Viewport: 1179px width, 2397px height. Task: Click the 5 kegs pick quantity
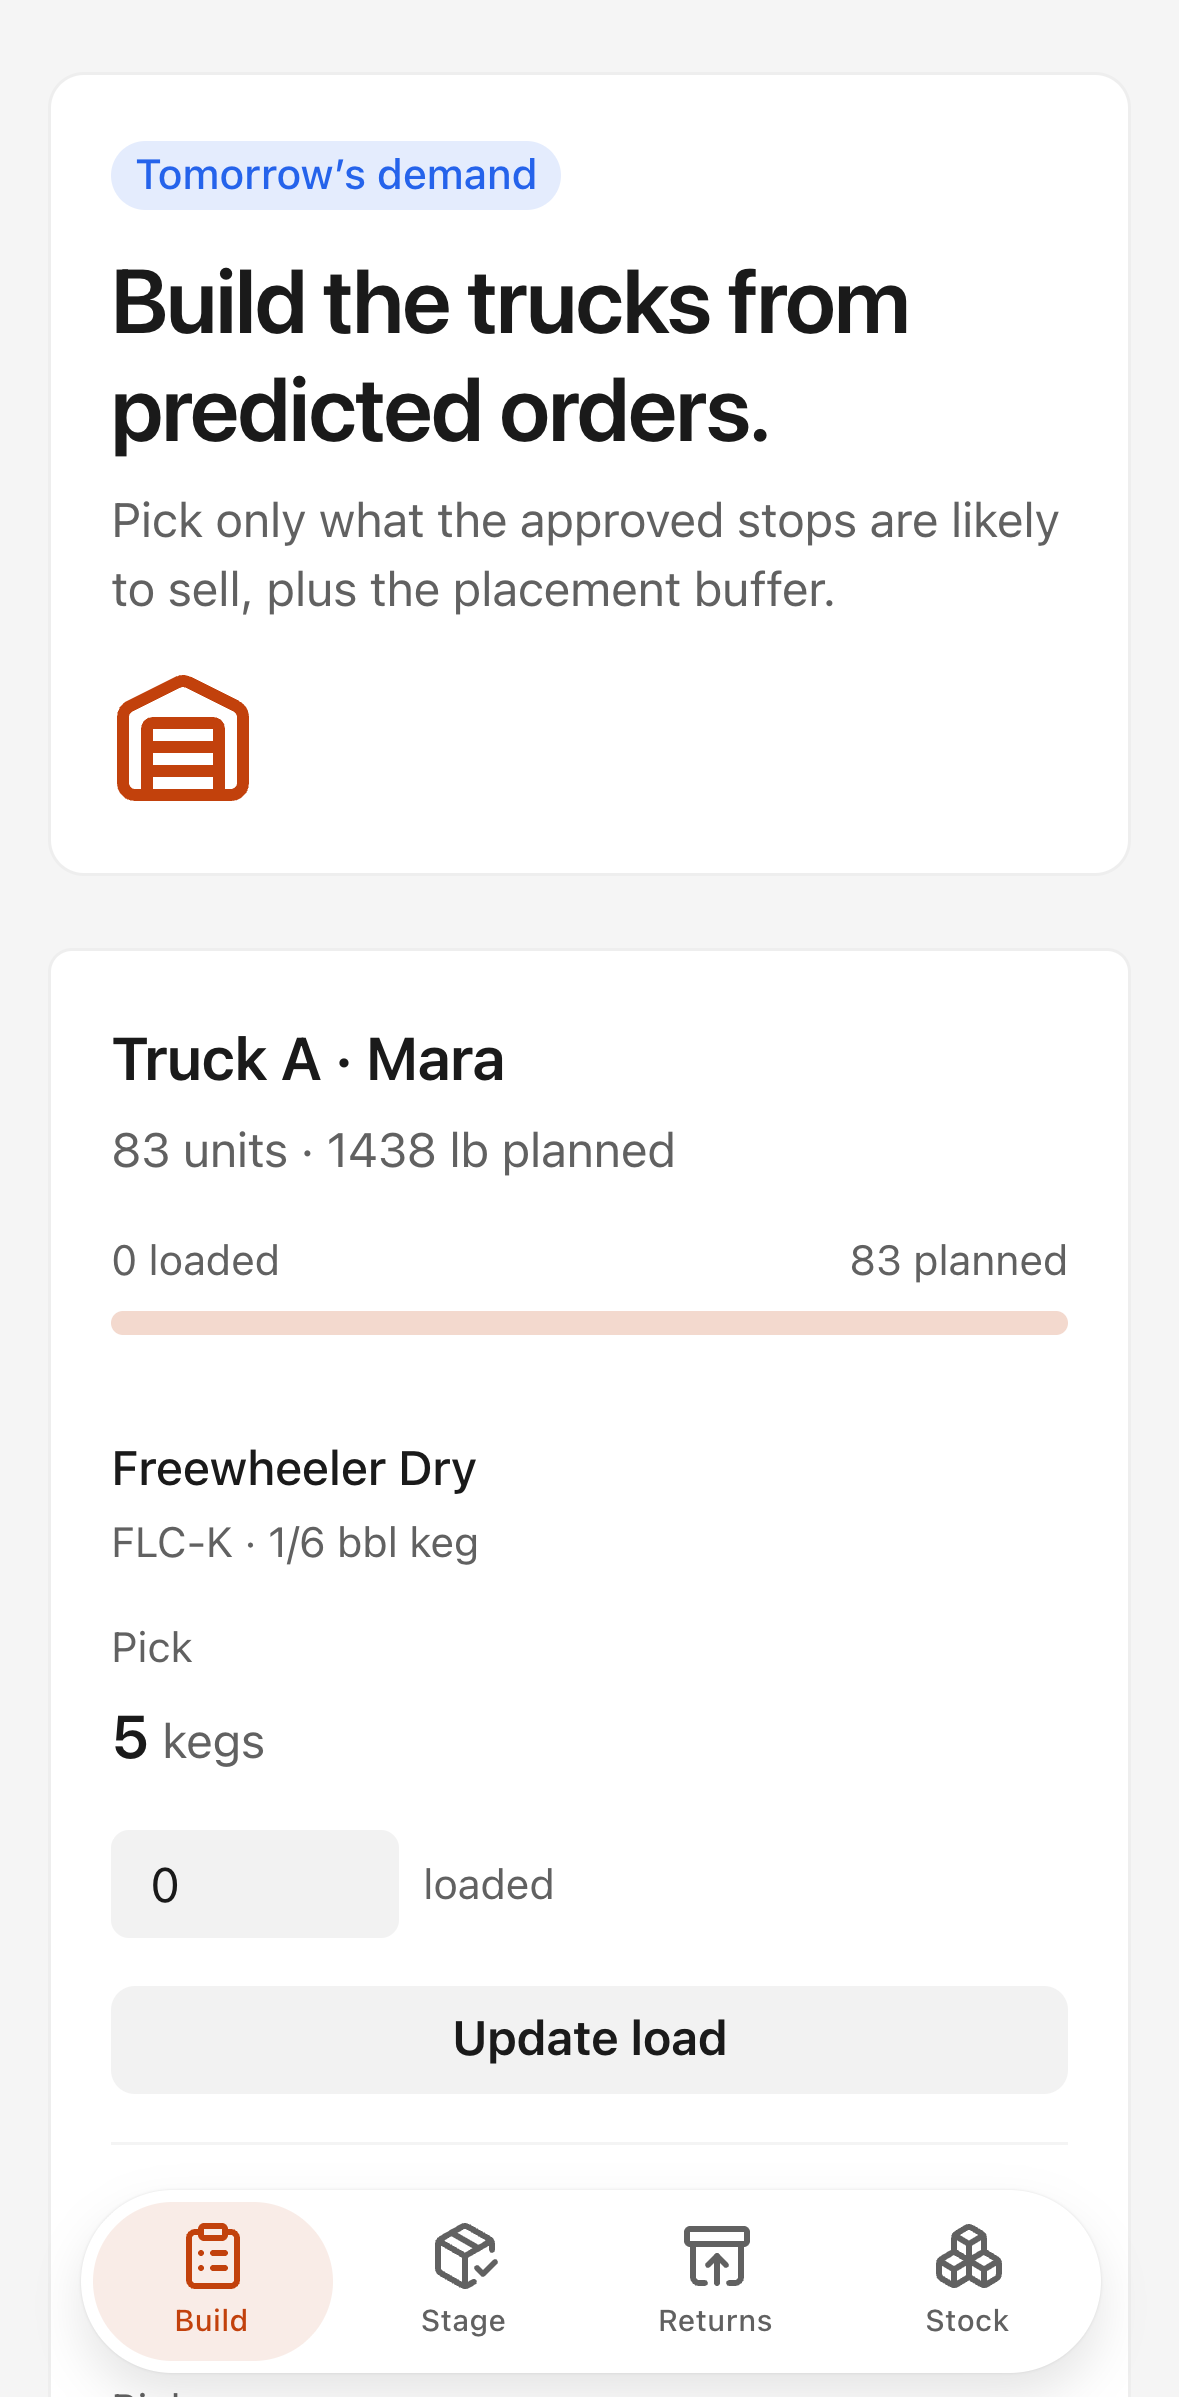tap(188, 1739)
